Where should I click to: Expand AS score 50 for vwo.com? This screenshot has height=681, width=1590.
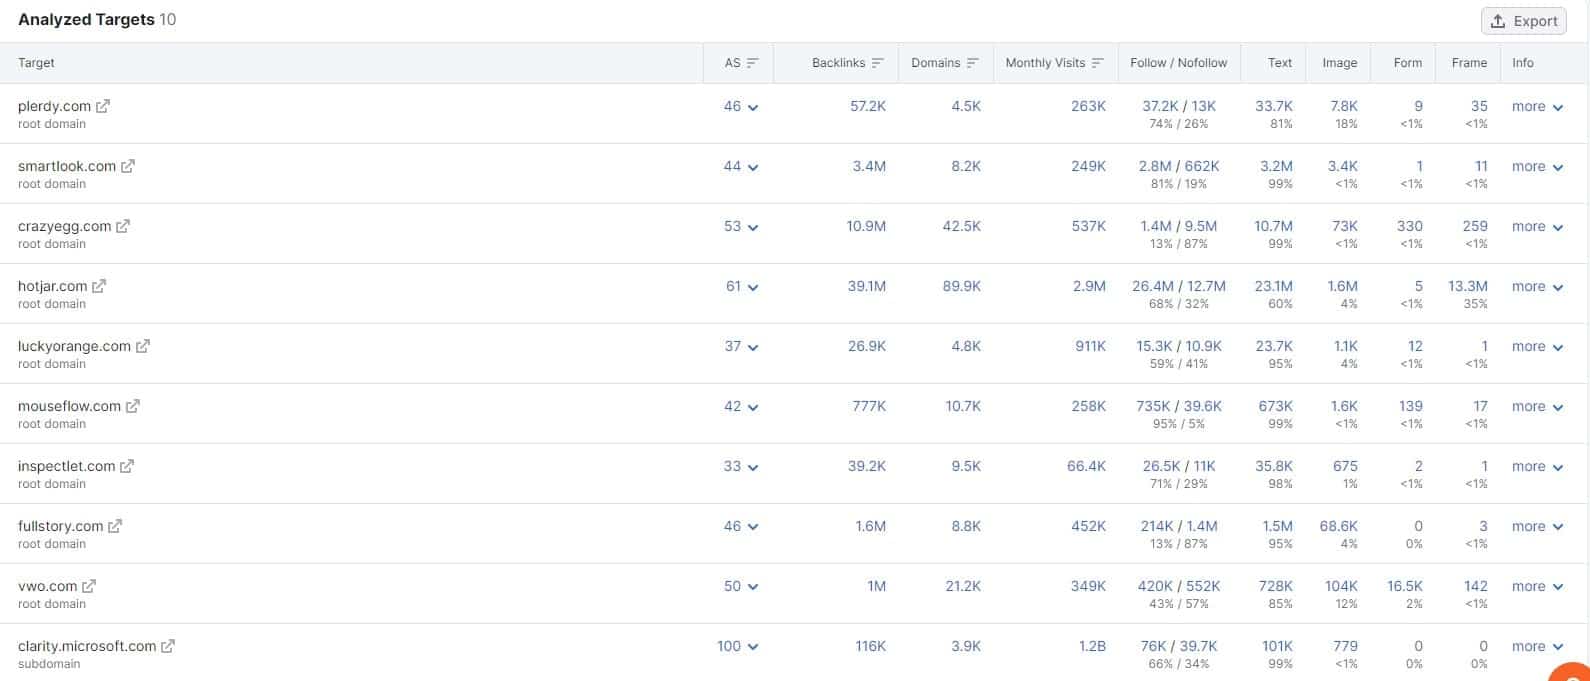(741, 586)
